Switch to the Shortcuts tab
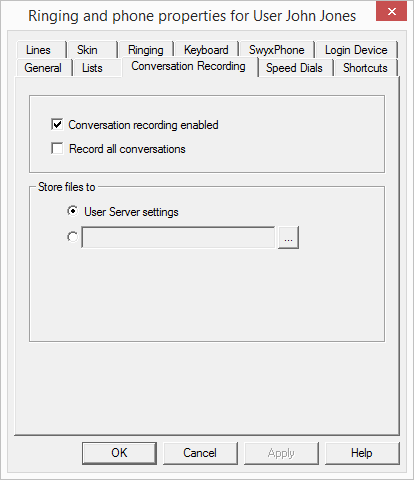 [x=365, y=68]
